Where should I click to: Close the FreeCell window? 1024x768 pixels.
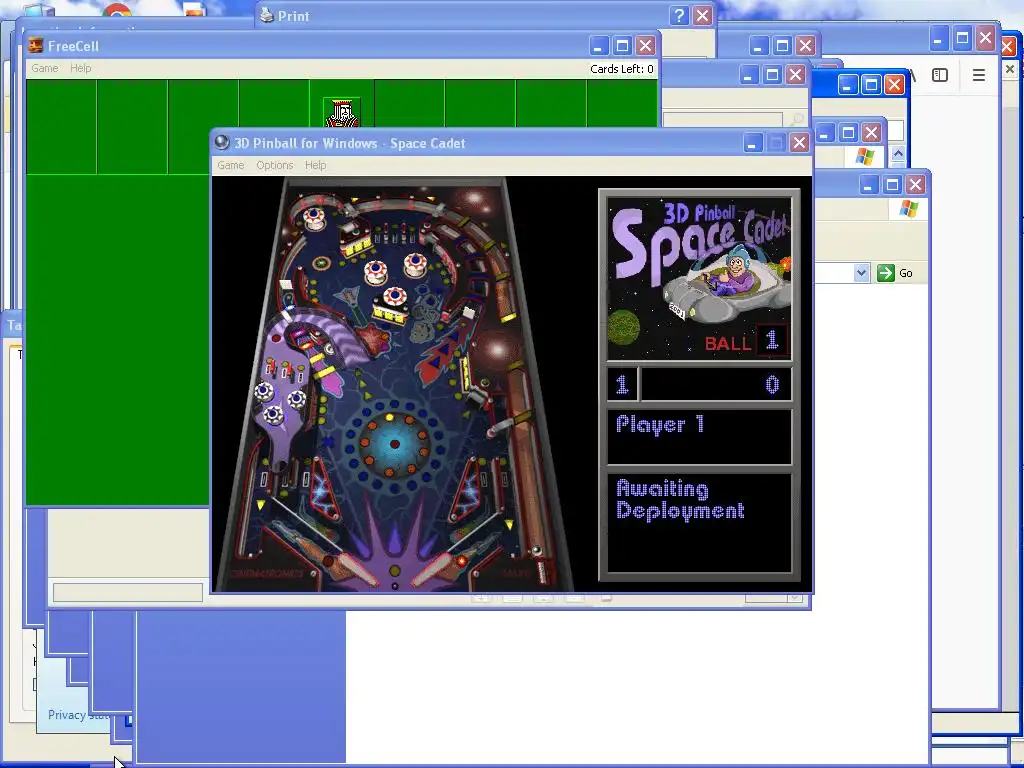tap(645, 46)
